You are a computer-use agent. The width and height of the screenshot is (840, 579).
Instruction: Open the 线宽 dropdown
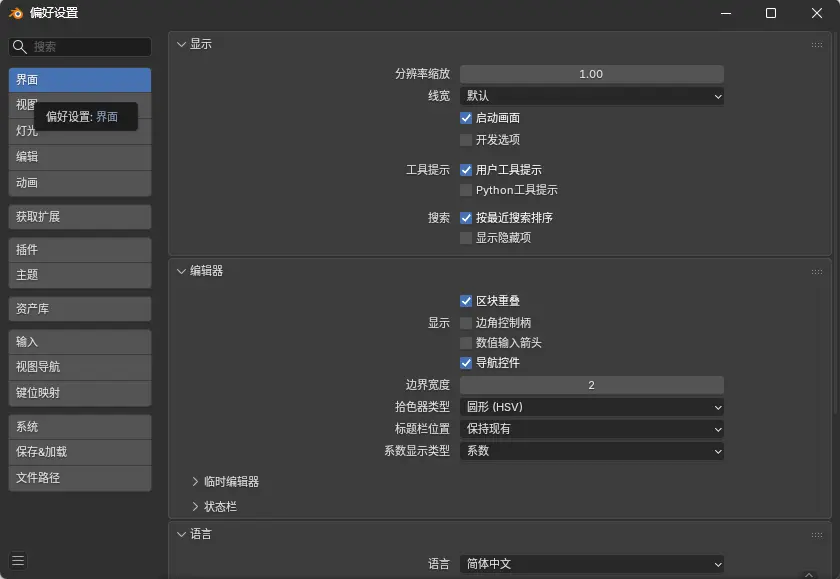592,96
